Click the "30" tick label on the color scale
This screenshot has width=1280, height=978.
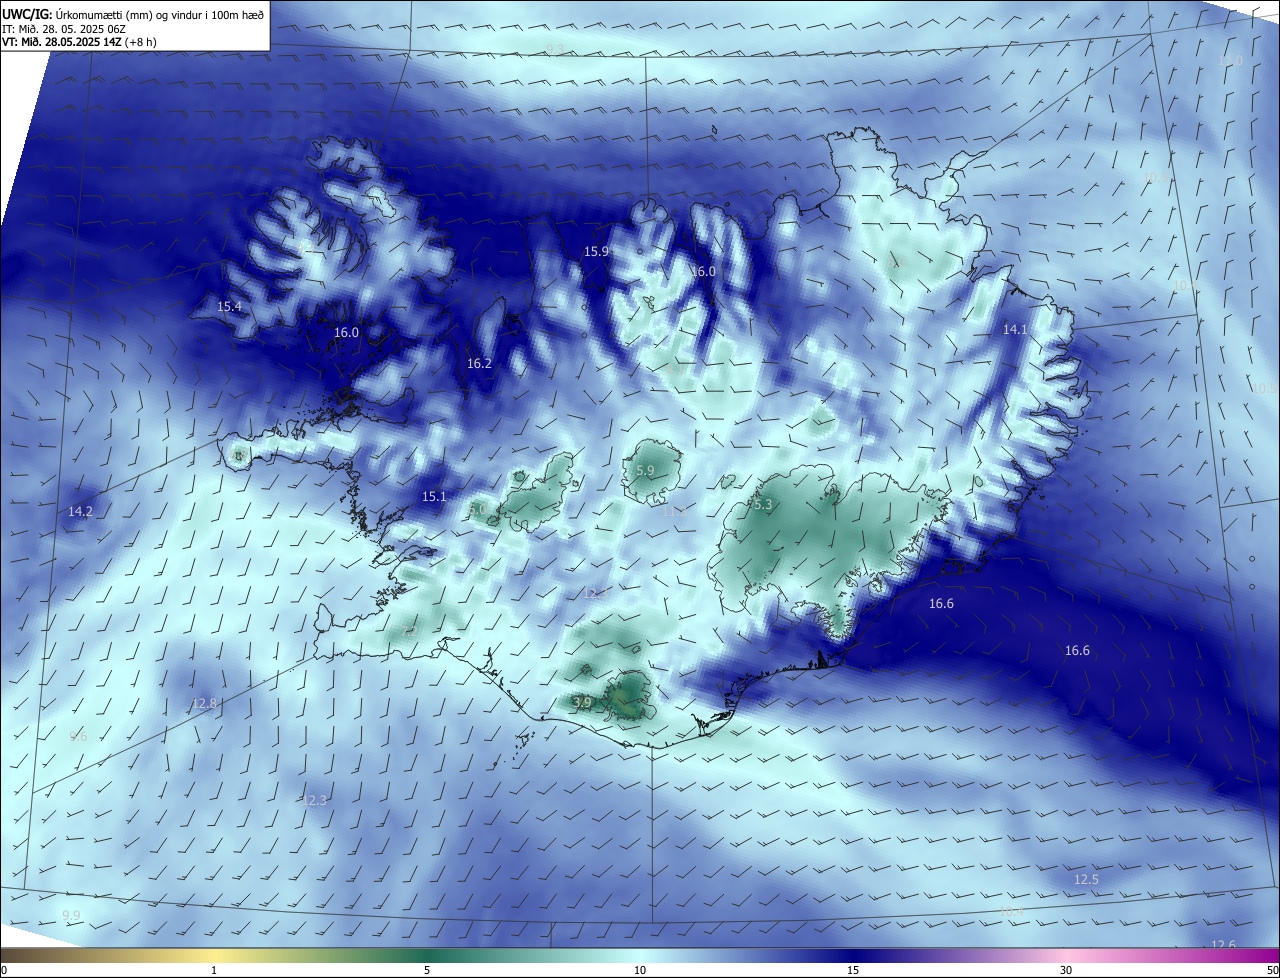coord(1066,970)
